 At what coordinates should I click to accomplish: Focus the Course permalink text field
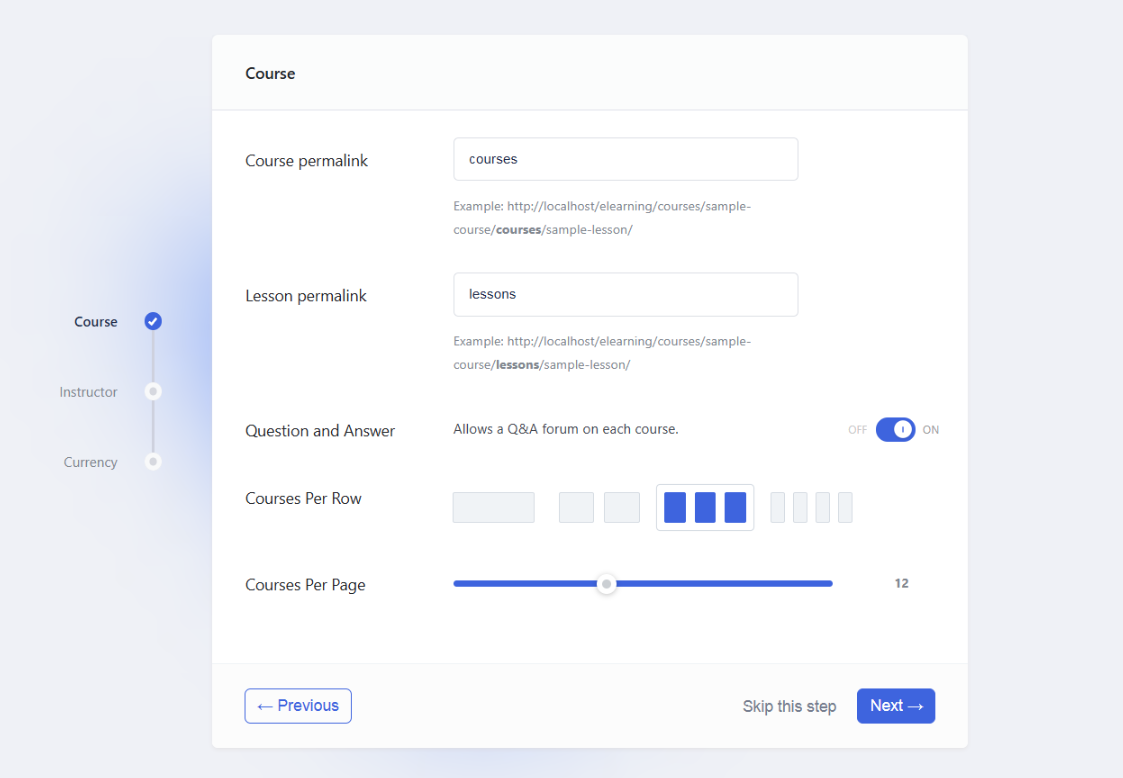(625, 159)
